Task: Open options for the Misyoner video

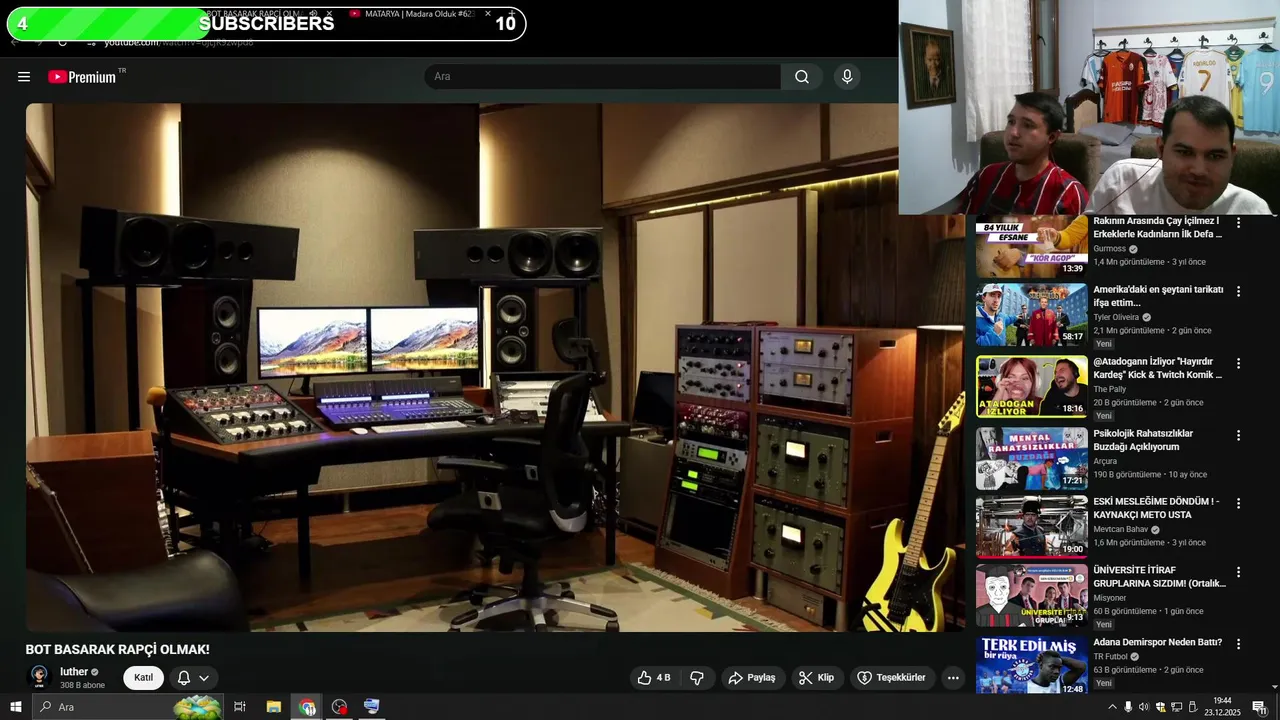Action: [1238, 573]
